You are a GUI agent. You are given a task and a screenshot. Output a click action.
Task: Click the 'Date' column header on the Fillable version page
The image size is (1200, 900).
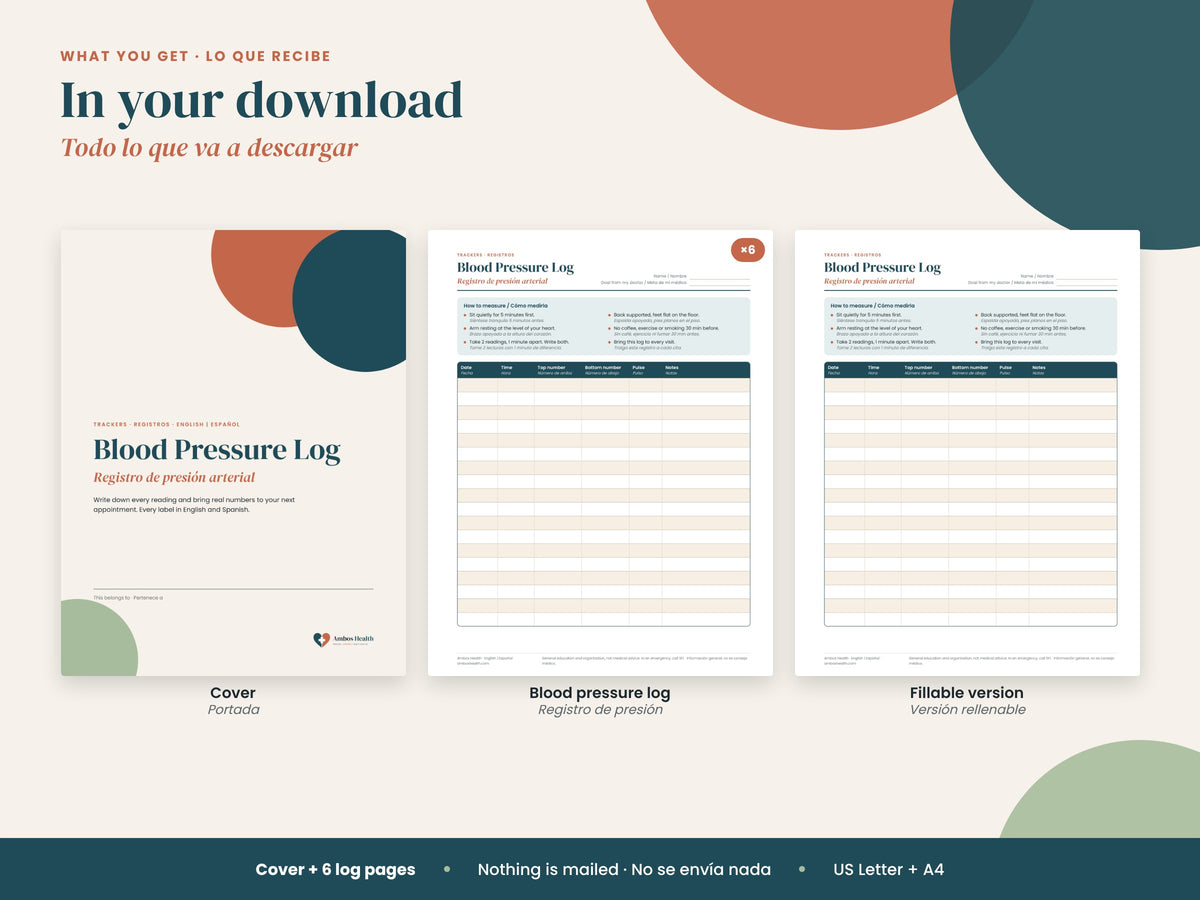[833, 369]
